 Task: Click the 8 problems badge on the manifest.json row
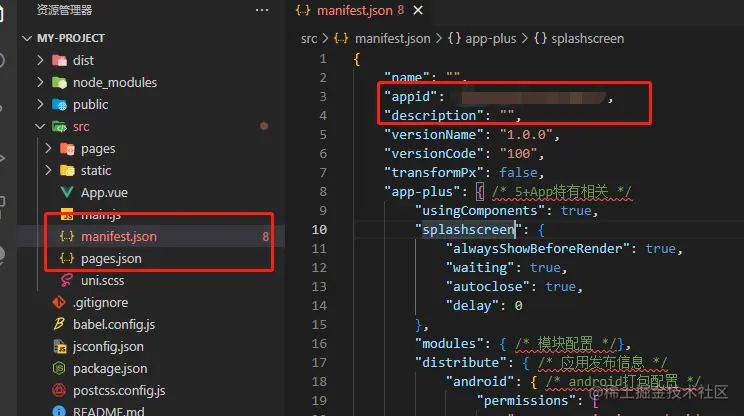pos(266,236)
